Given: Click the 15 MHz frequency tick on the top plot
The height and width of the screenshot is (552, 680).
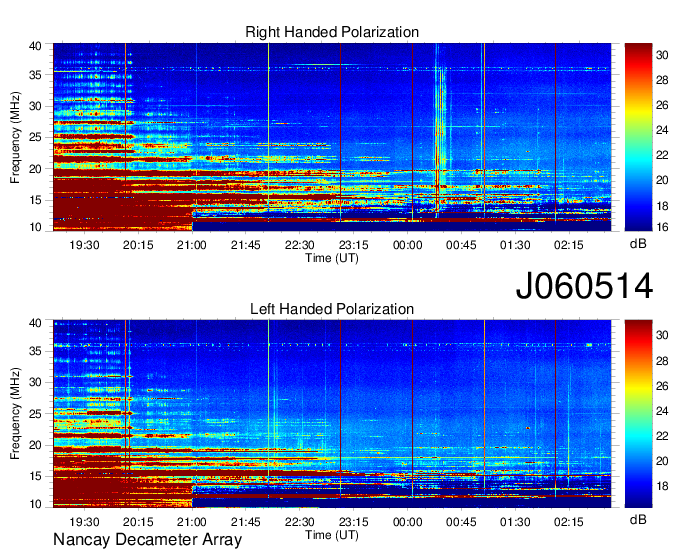Looking at the screenshot, I should click(x=35, y=200).
